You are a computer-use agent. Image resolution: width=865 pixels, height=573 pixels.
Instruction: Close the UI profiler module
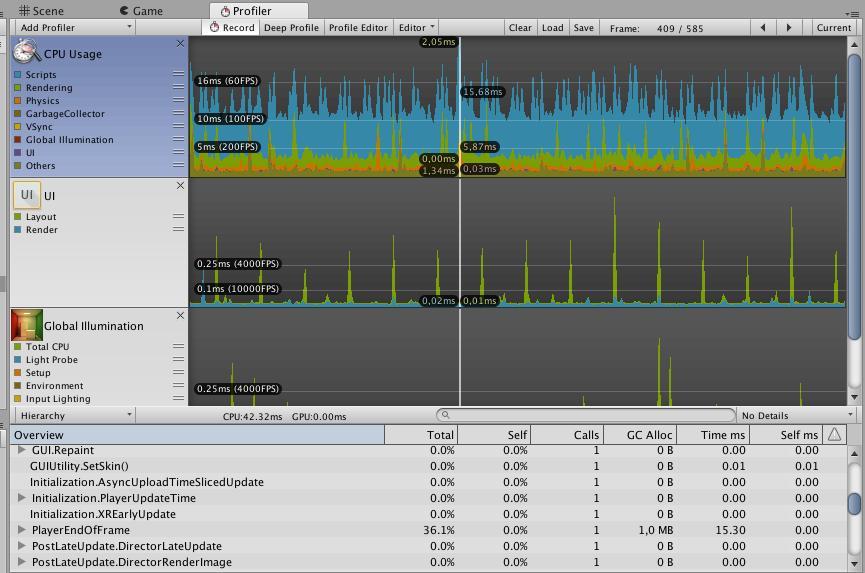[180, 186]
